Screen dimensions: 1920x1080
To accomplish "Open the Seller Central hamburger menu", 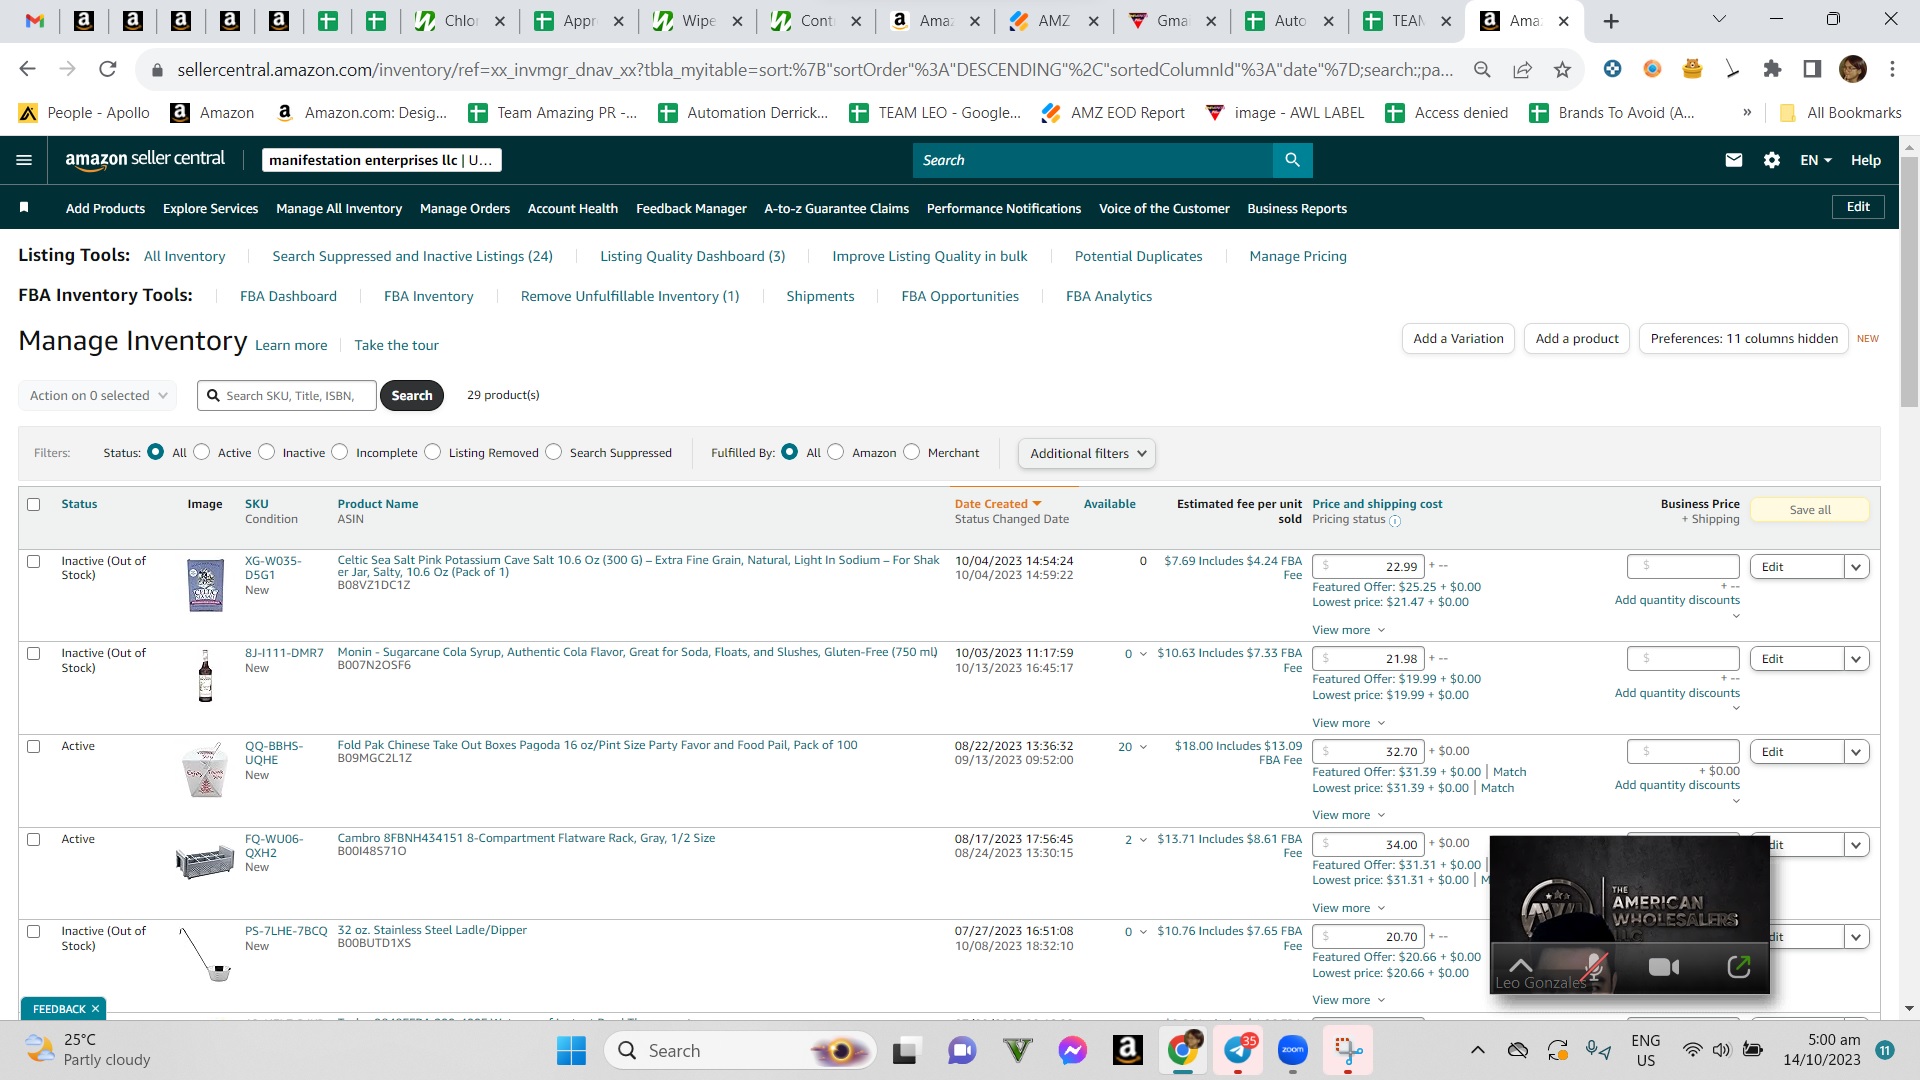I will click(25, 160).
